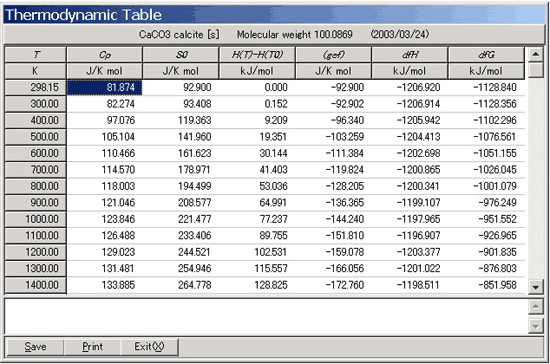The width and height of the screenshot is (550, 364).
Task: Select the dfG column header
Action: click(x=487, y=55)
